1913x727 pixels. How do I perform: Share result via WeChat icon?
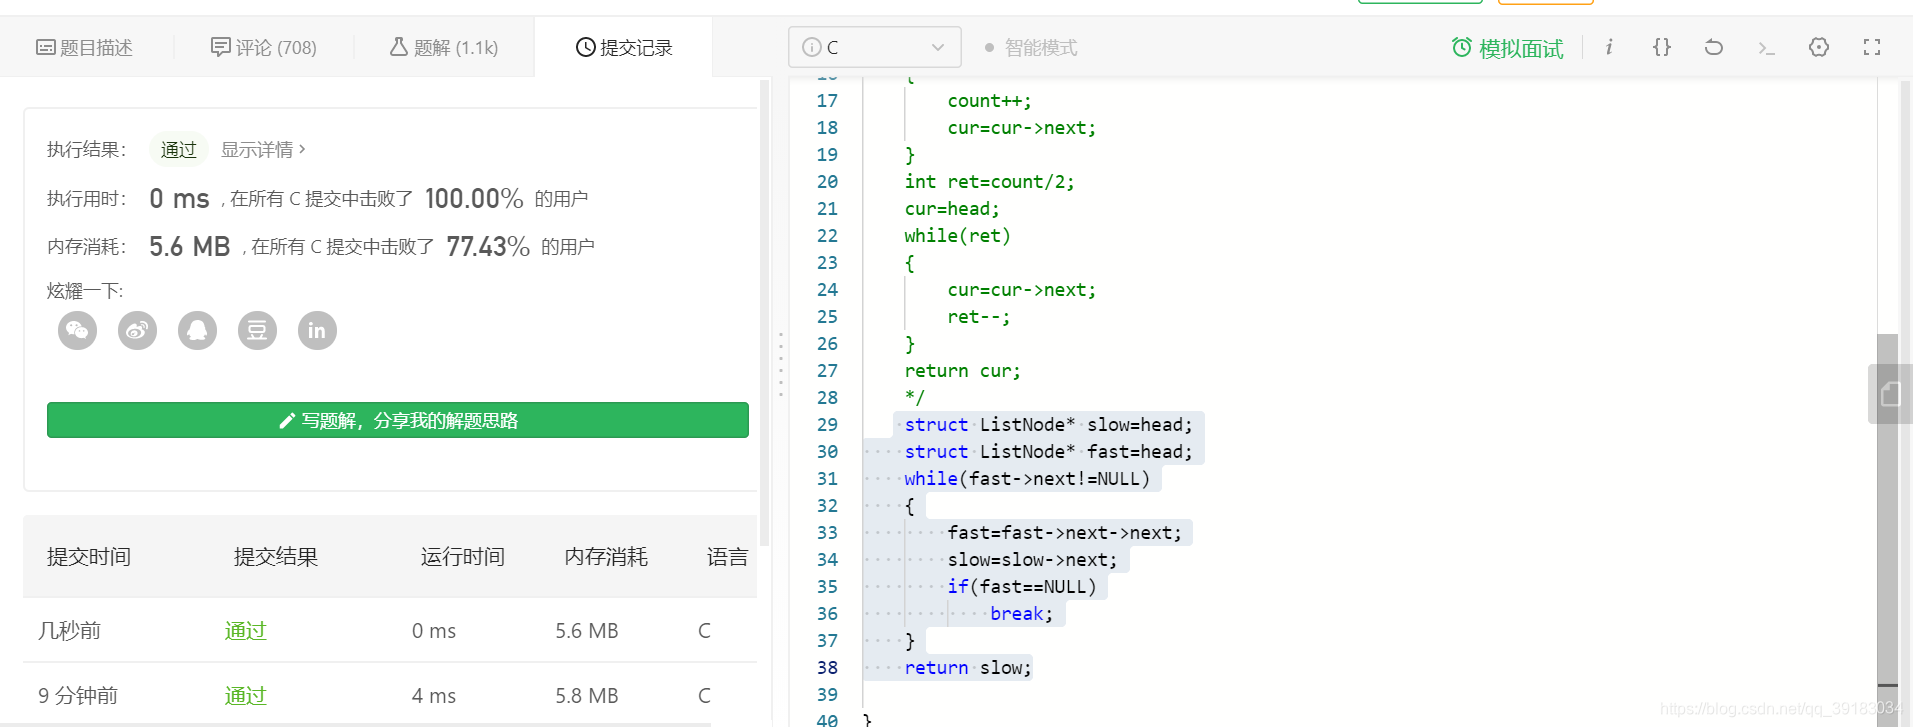(77, 330)
